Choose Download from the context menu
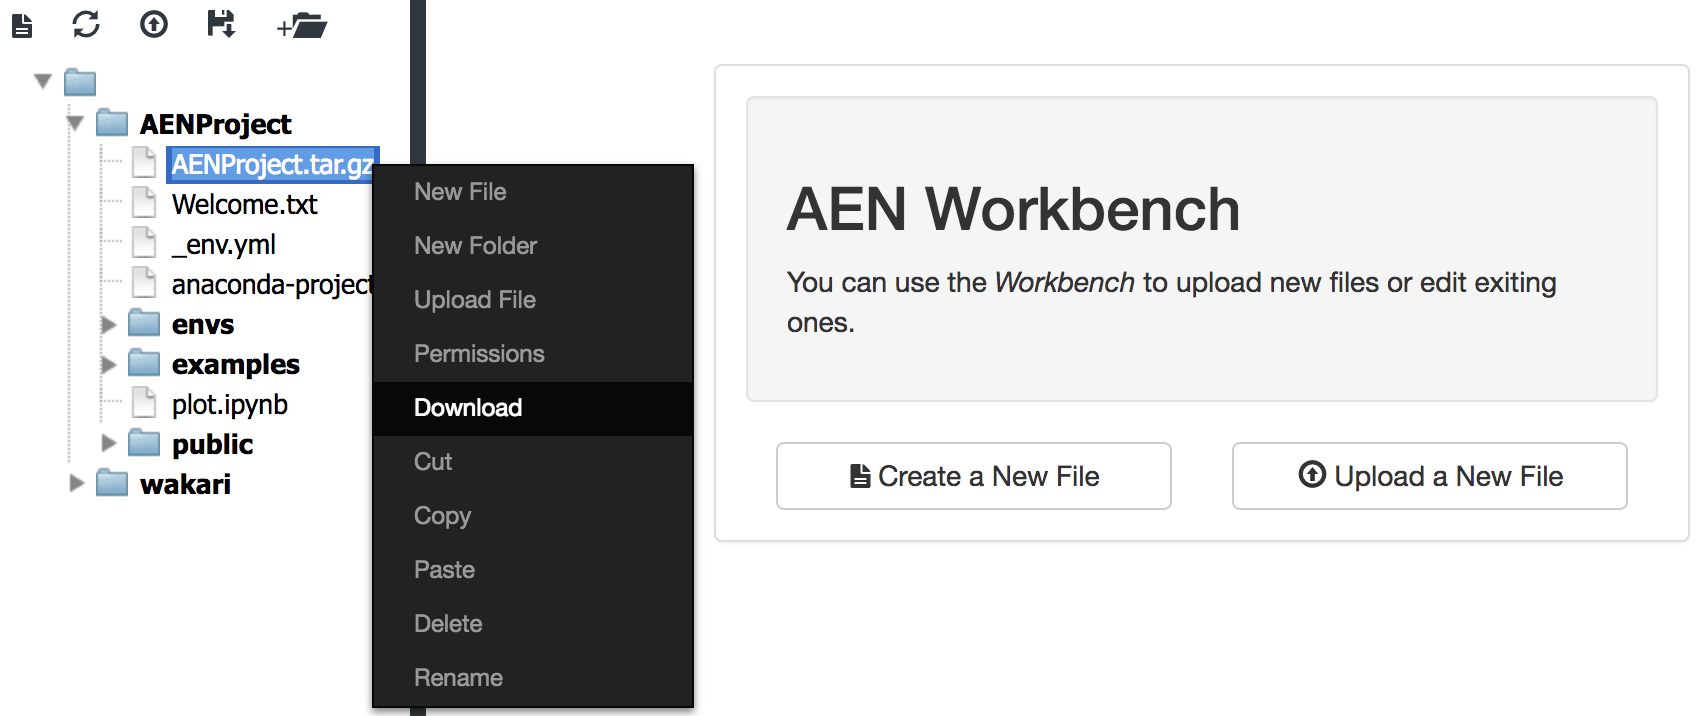Screen dimensions: 1704x716 pos(468,408)
